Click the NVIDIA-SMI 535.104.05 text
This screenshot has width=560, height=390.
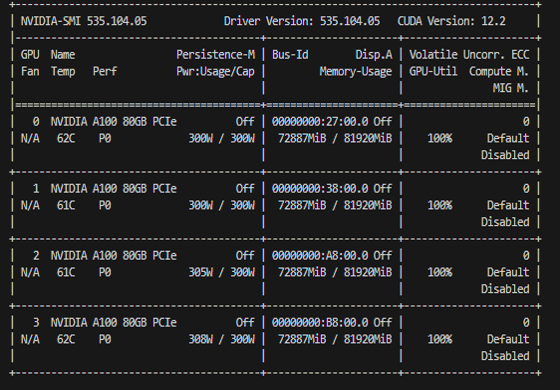point(84,21)
